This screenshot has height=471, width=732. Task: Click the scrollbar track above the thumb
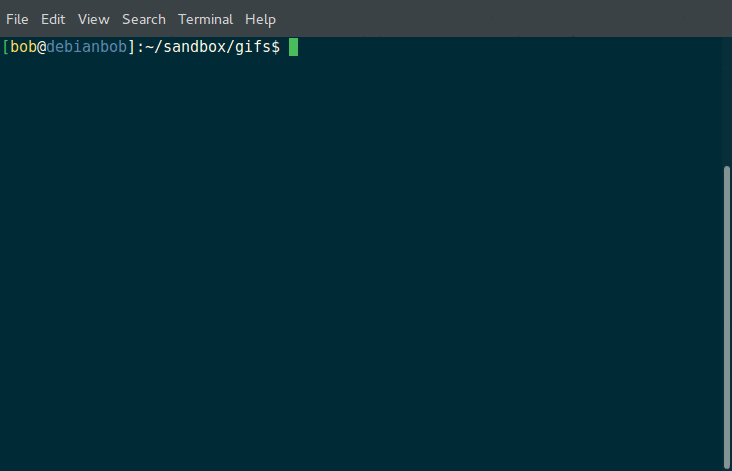pos(726,101)
